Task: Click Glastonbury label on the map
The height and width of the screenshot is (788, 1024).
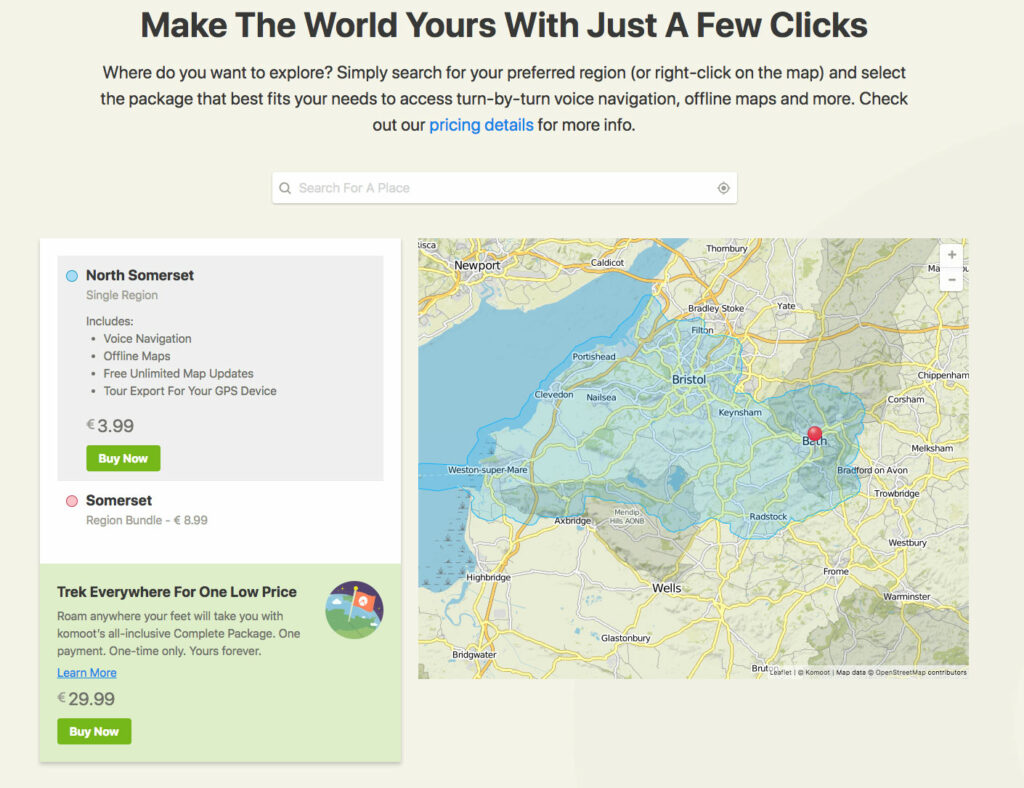Action: coord(626,638)
